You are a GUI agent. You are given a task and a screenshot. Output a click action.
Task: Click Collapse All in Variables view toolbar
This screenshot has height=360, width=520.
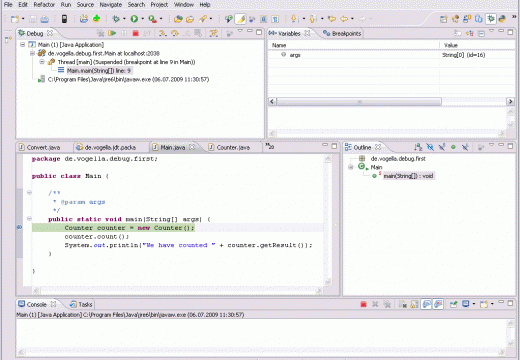(481, 33)
